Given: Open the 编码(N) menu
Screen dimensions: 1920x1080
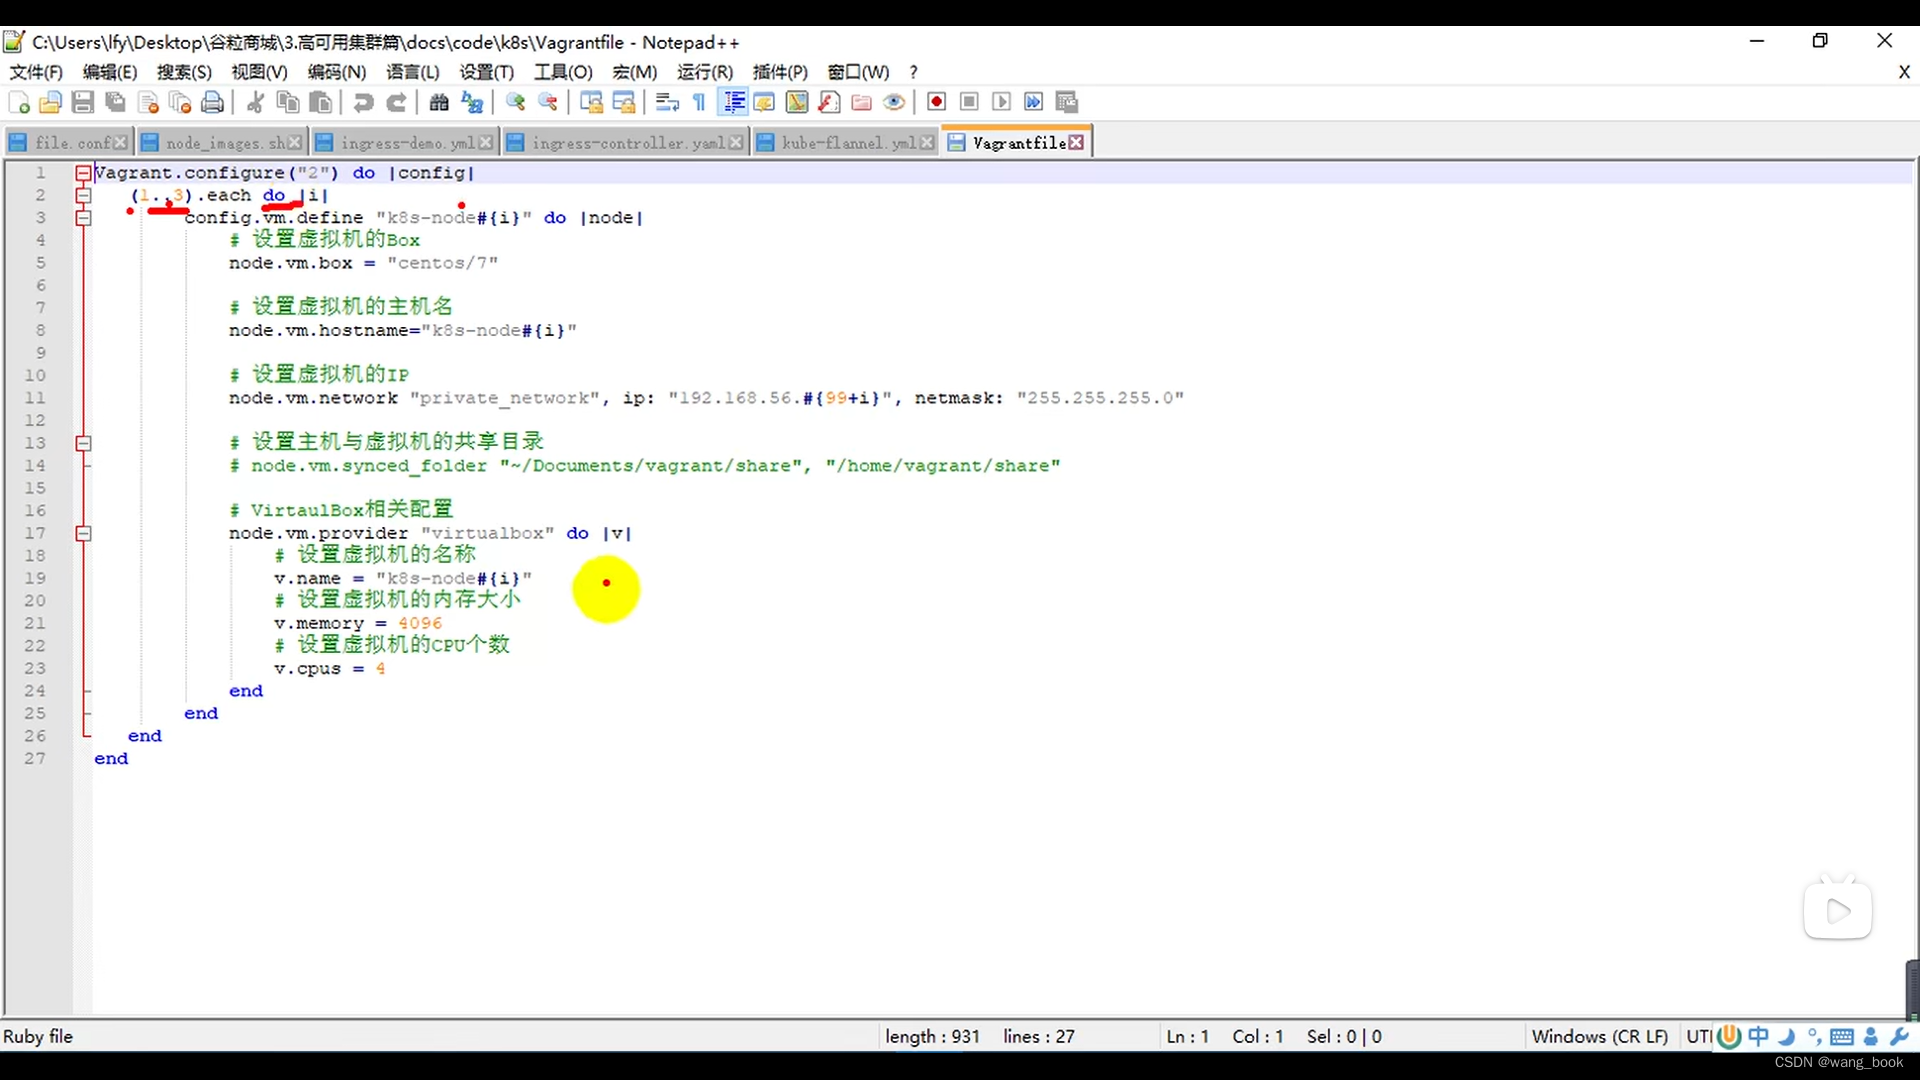Looking at the screenshot, I should (337, 72).
